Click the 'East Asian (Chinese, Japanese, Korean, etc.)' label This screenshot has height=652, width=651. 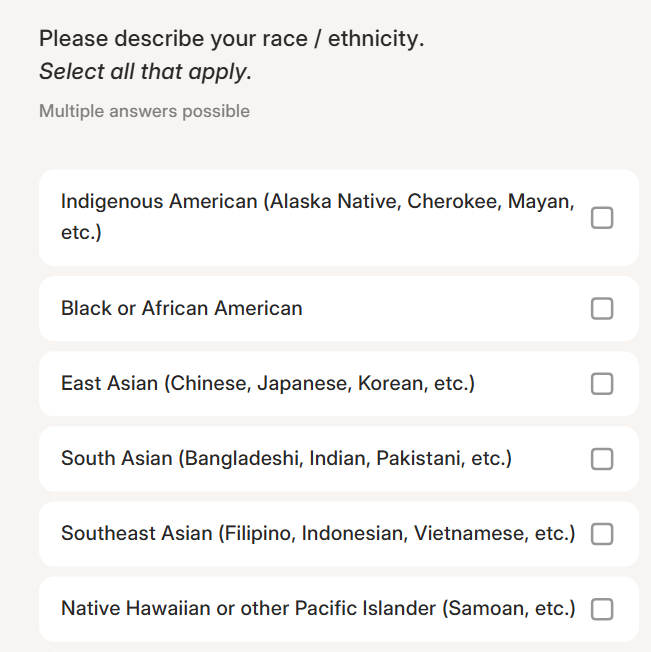click(x=268, y=383)
